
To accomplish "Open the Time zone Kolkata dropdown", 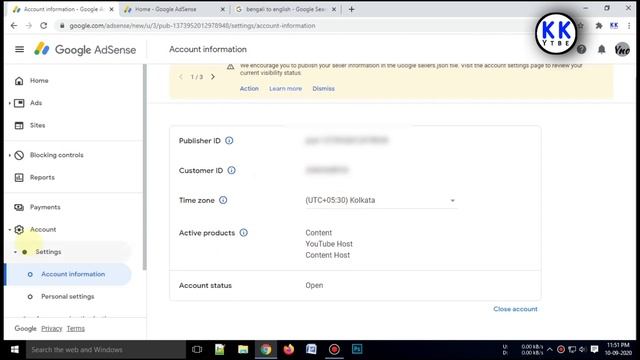I will pyautogui.click(x=381, y=200).
